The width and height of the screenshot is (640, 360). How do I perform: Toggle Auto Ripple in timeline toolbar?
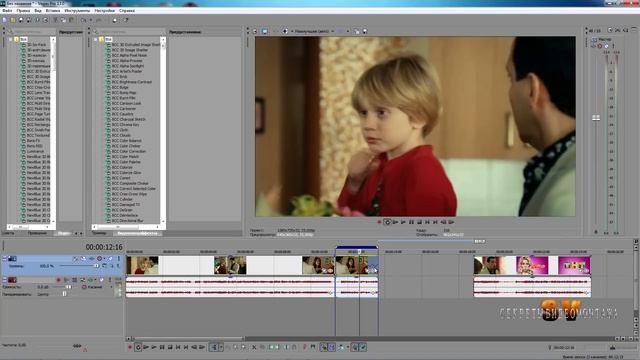point(340,347)
